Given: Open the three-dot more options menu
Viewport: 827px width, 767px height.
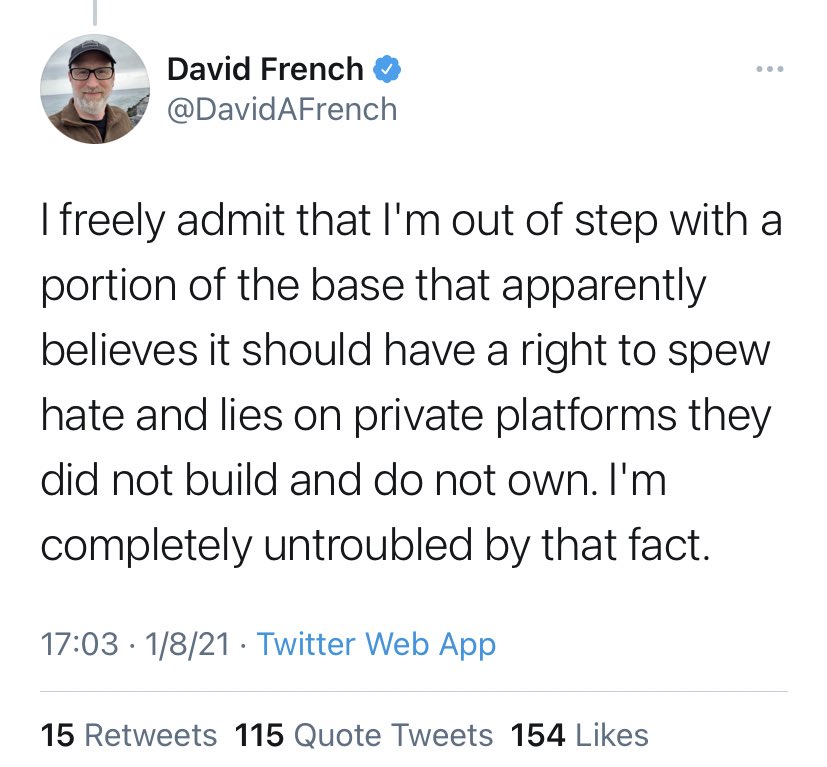Looking at the screenshot, I should tap(770, 70).
